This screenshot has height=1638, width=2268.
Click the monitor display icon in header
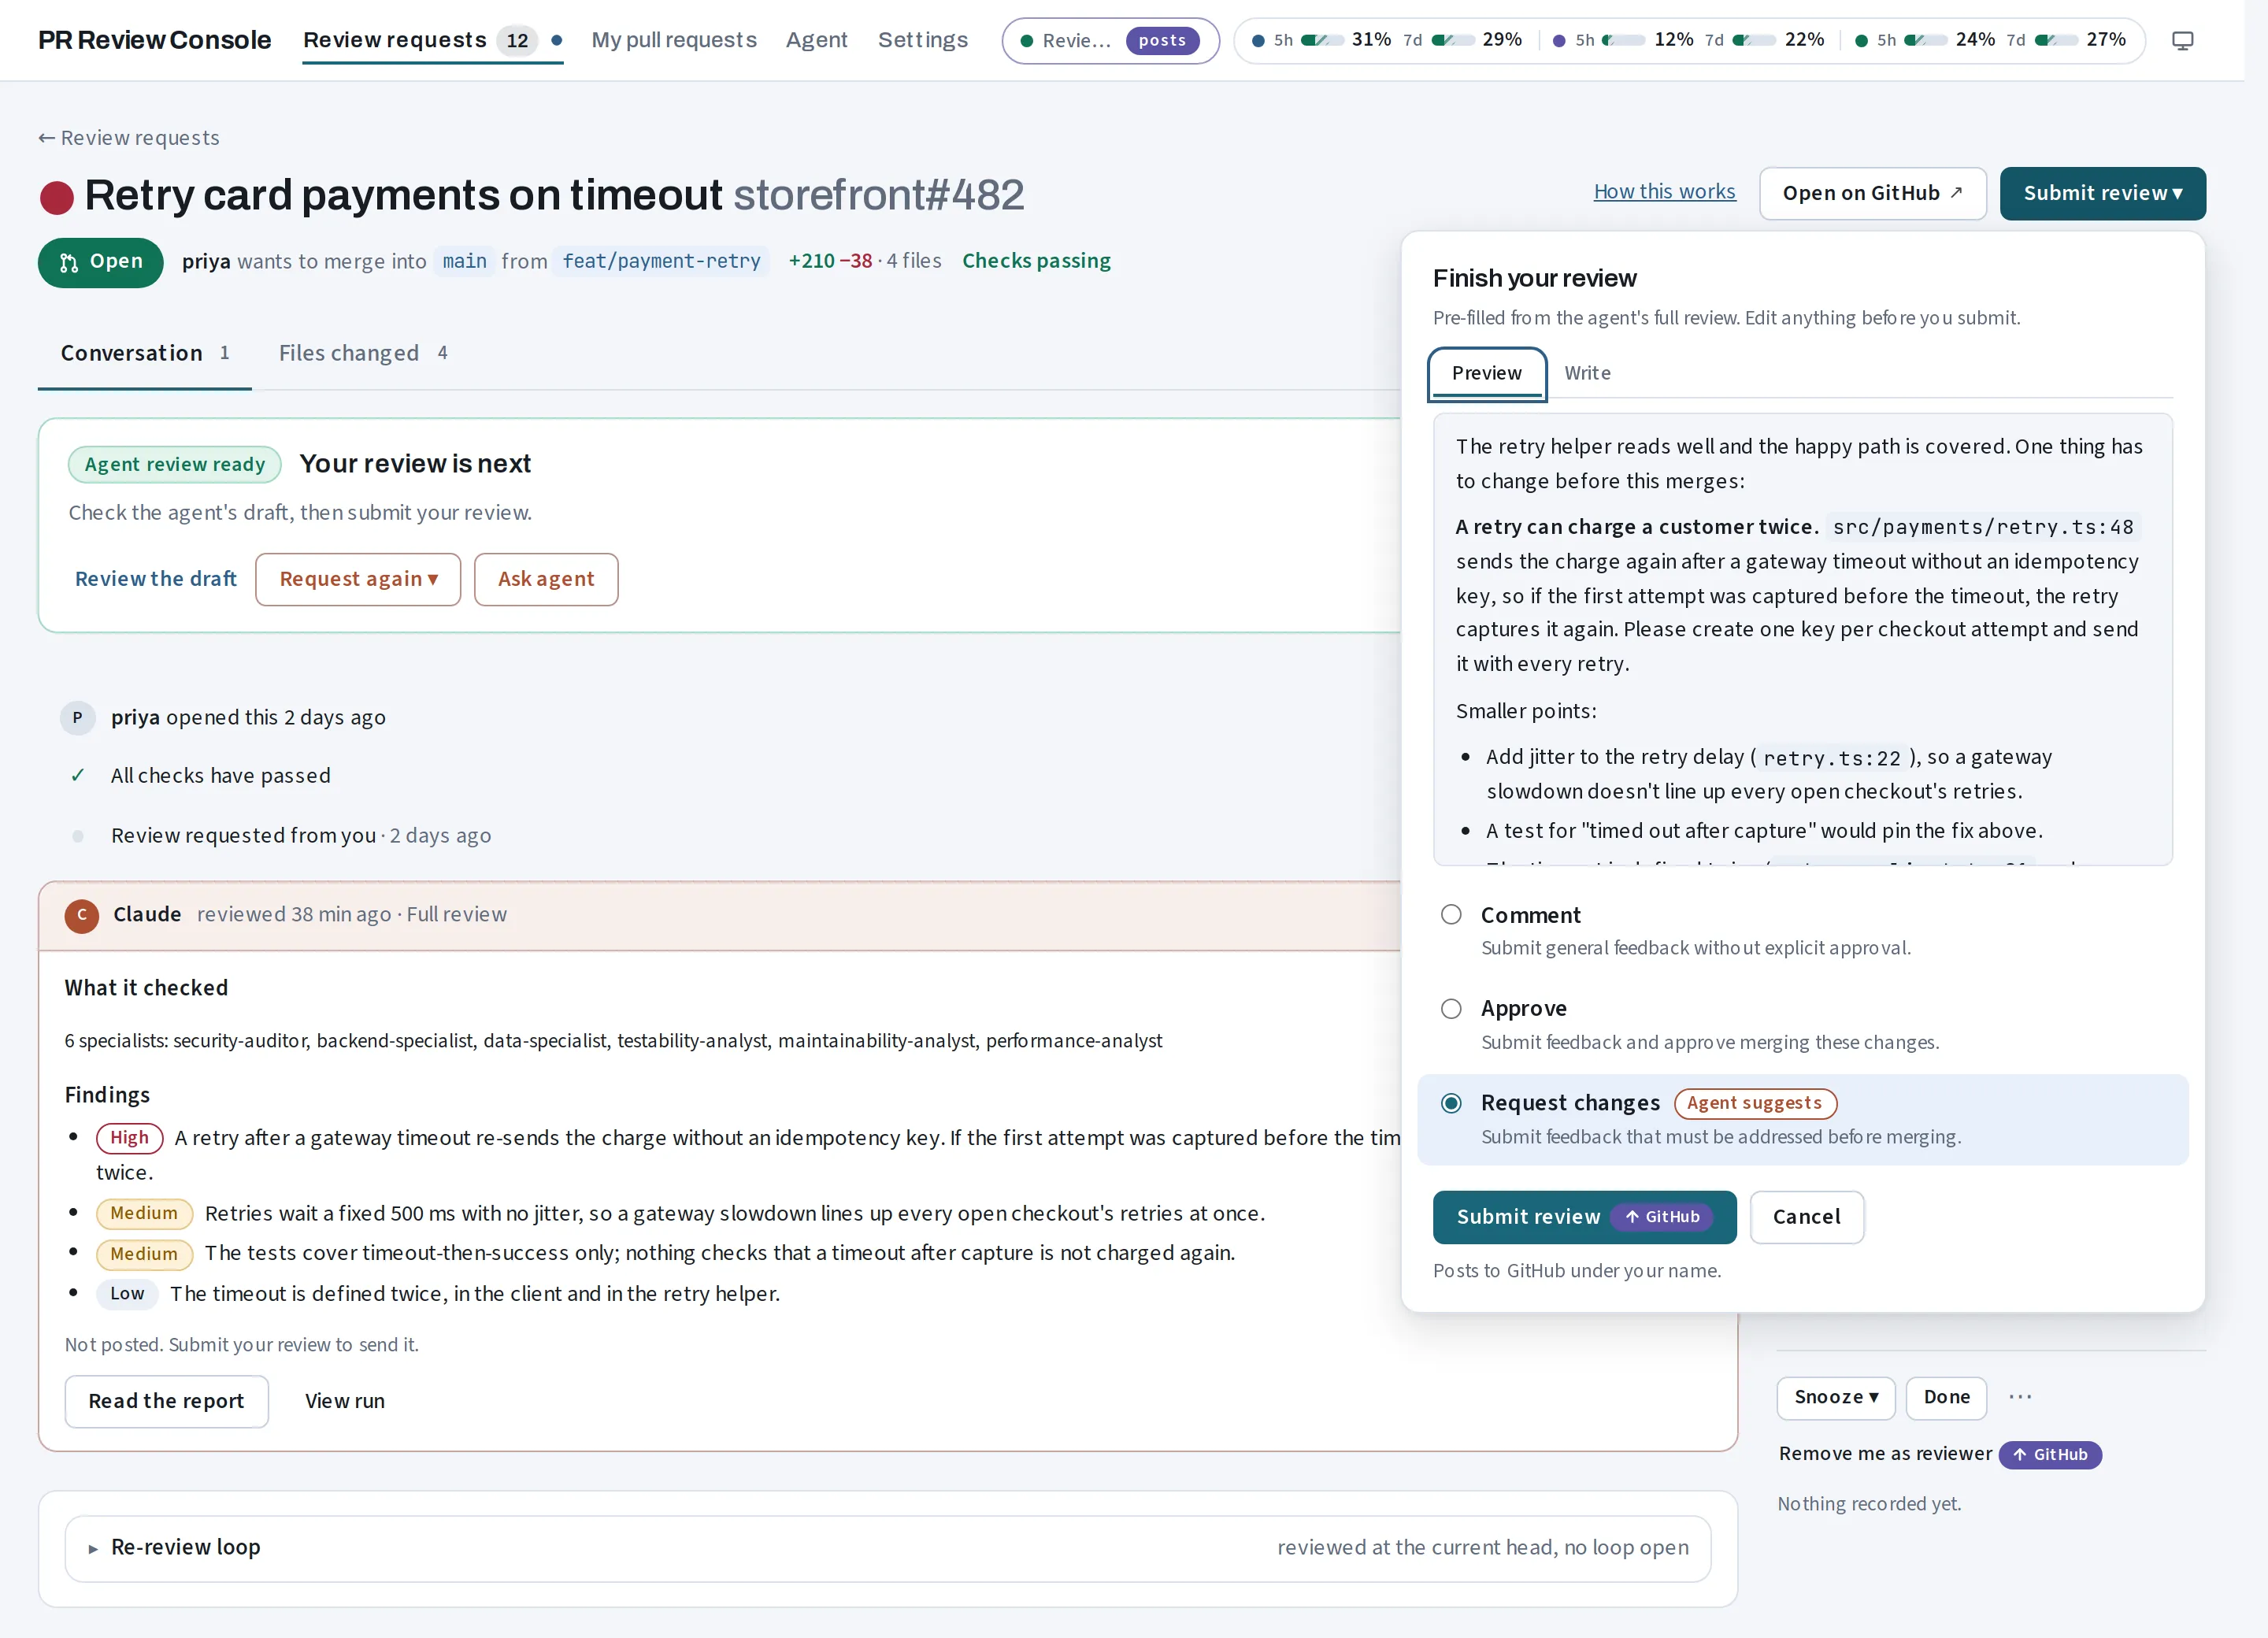click(x=2182, y=41)
